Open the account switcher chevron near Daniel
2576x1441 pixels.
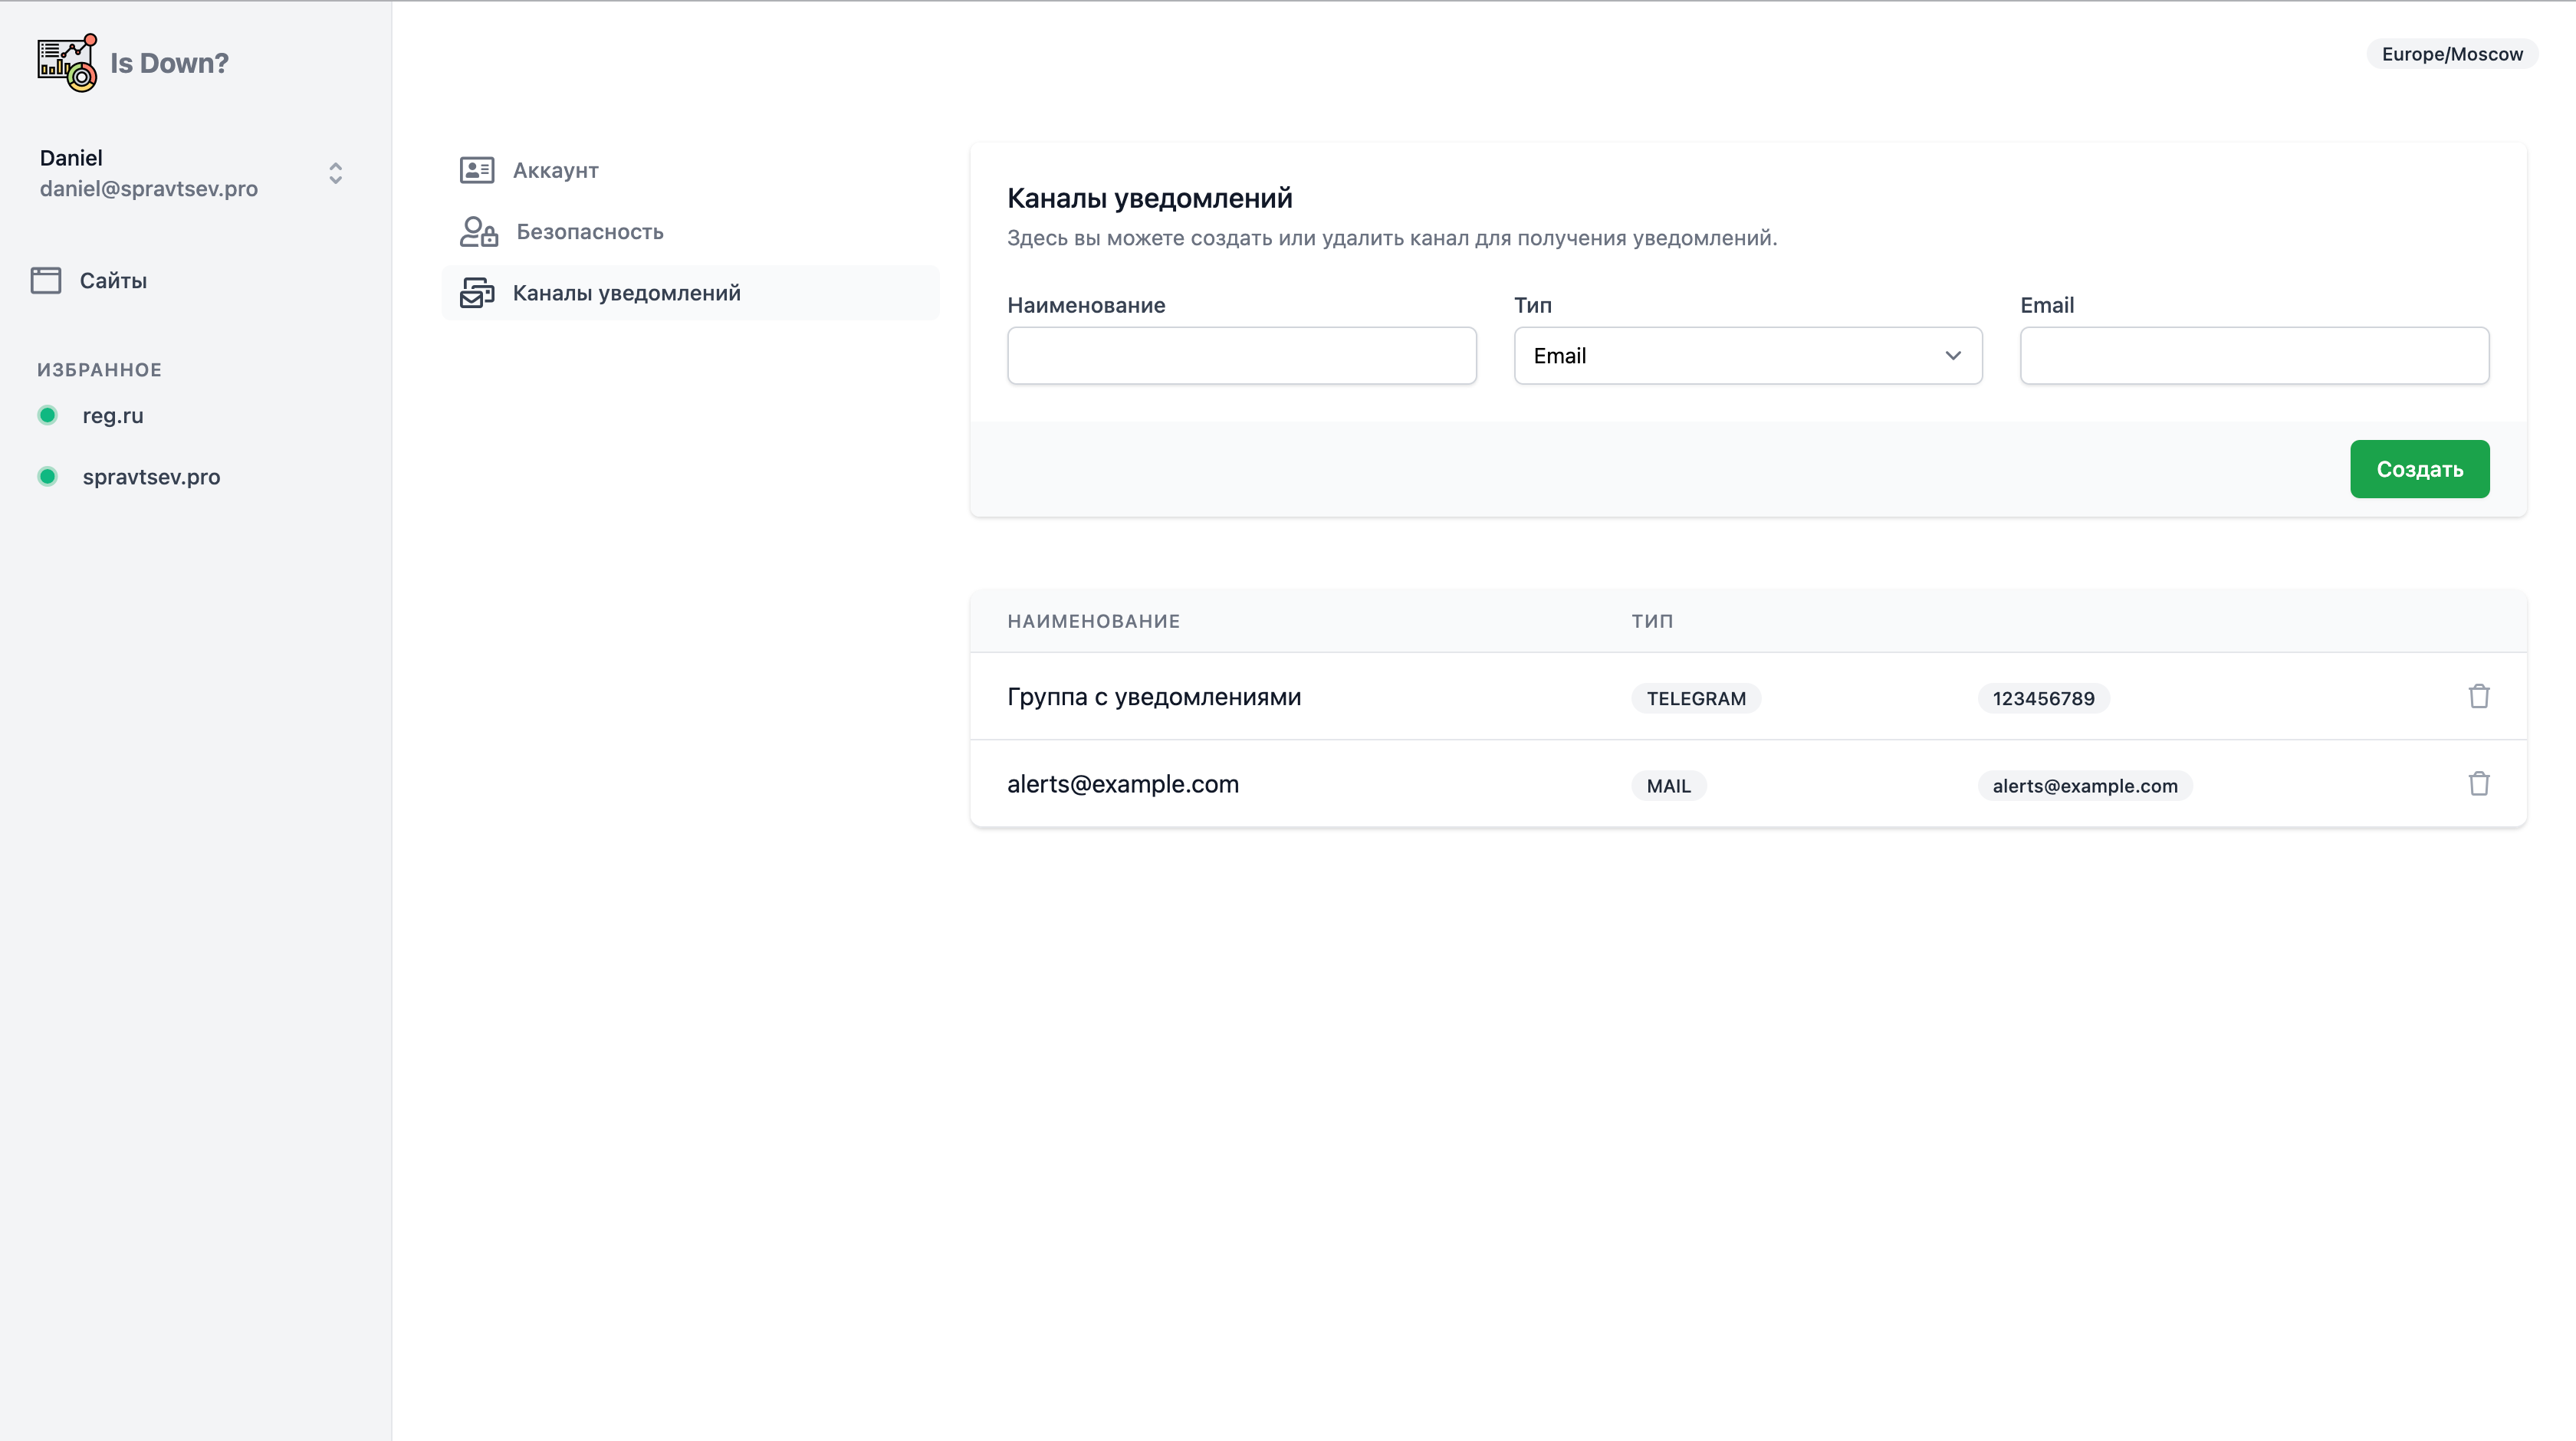pyautogui.click(x=335, y=173)
